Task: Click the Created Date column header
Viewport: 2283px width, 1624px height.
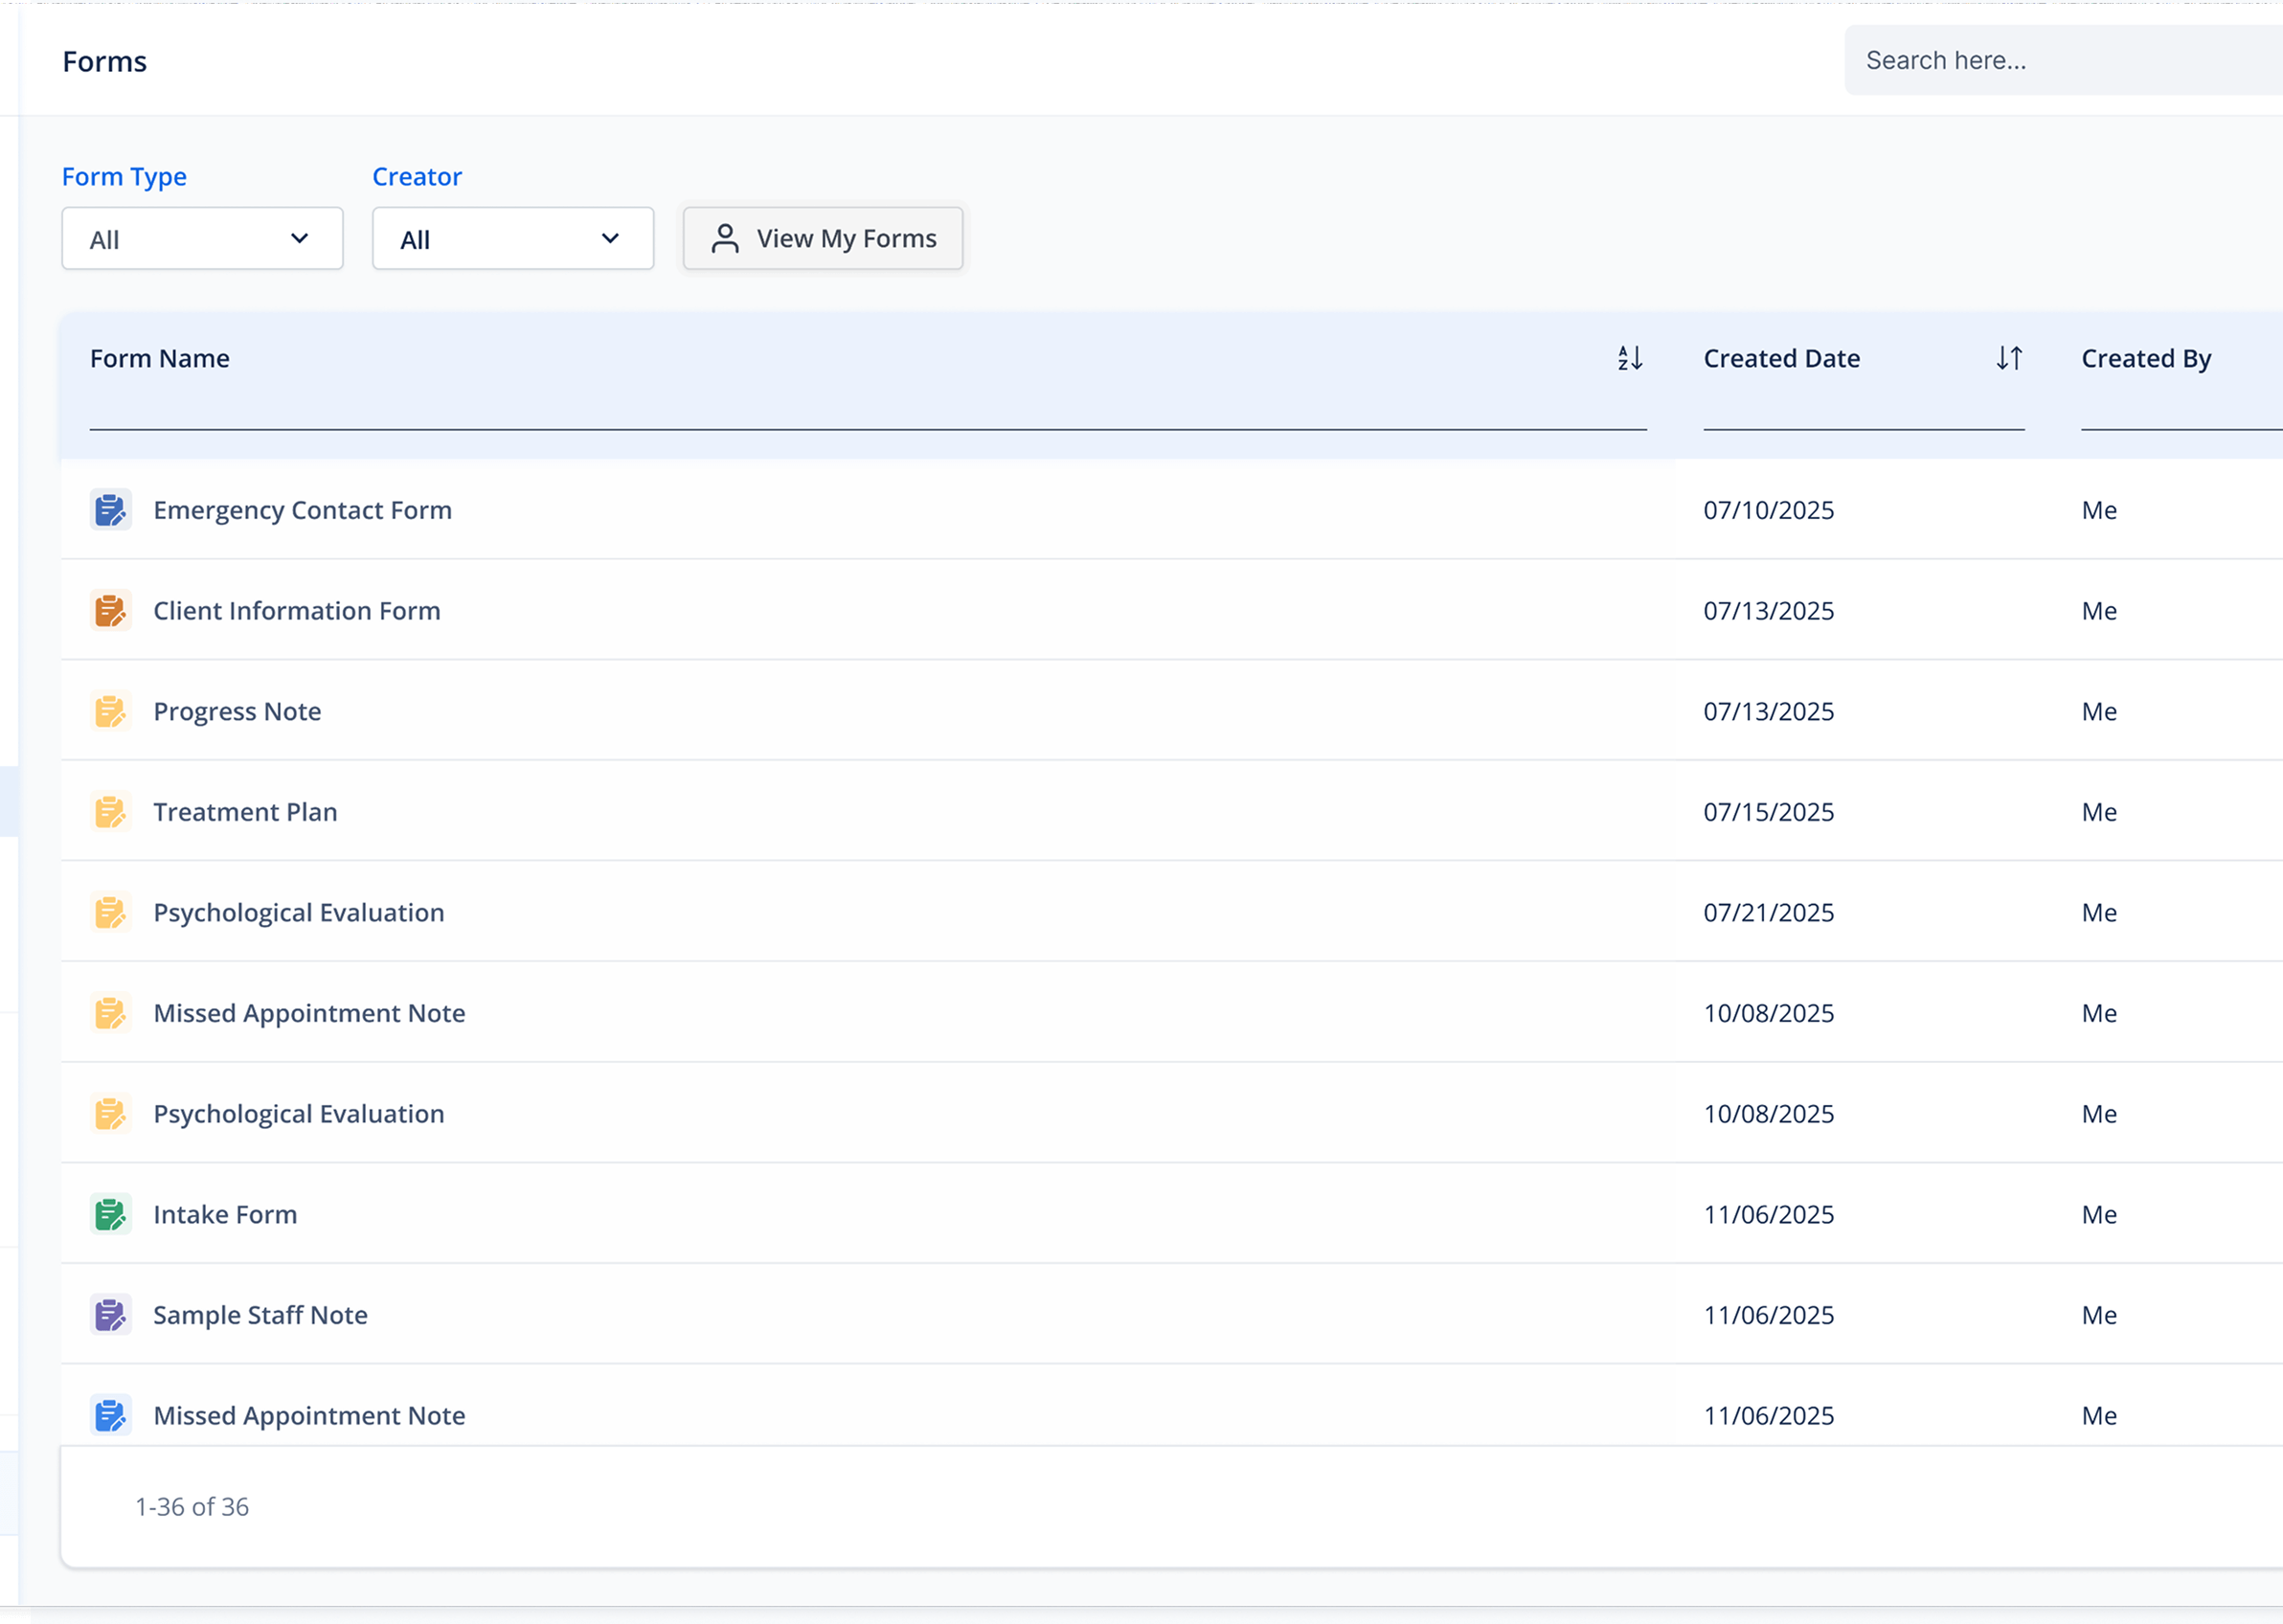Action: (x=1782, y=358)
